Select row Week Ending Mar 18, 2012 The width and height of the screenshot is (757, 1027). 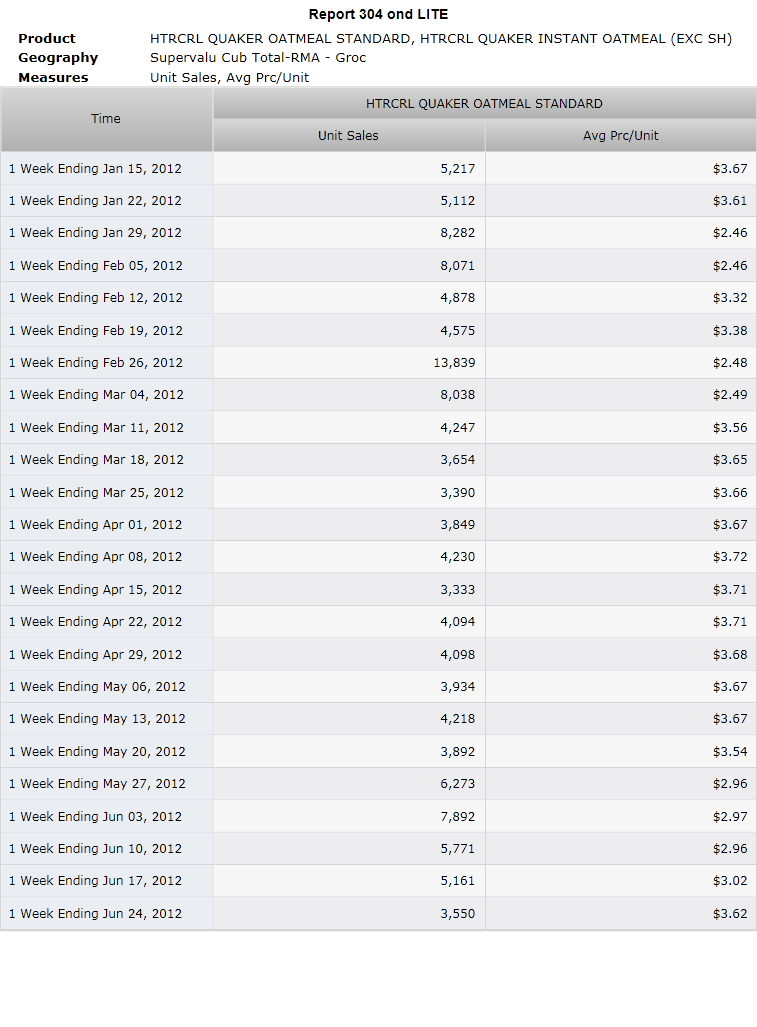[x=378, y=460]
